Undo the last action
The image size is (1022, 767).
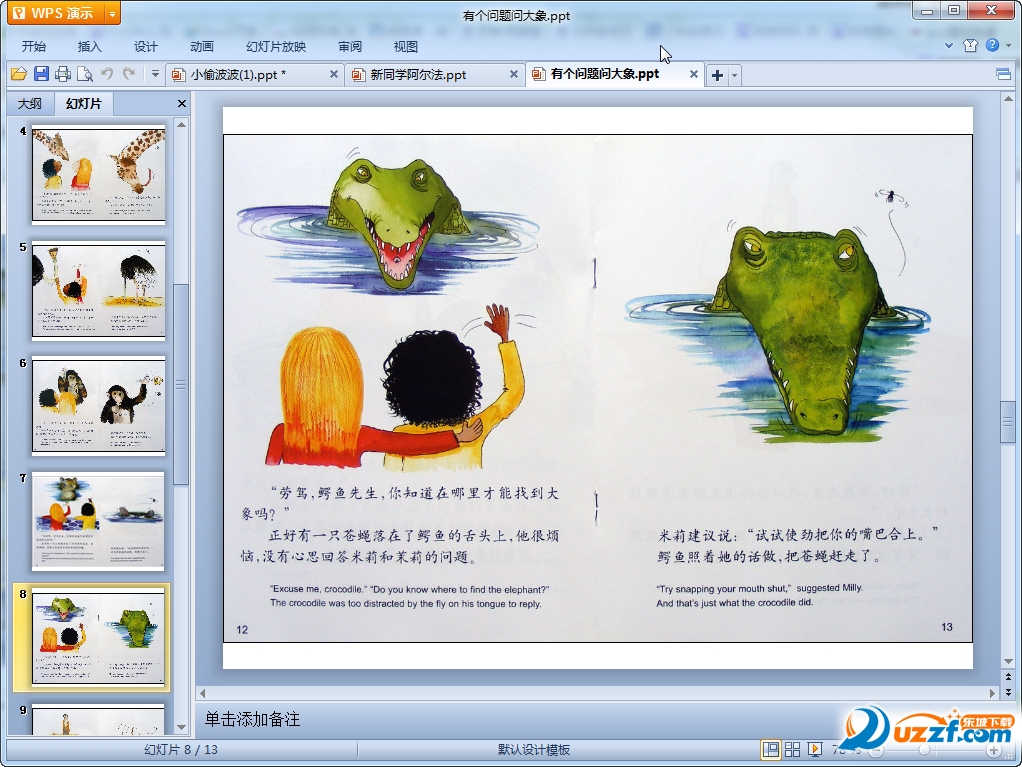coord(107,74)
